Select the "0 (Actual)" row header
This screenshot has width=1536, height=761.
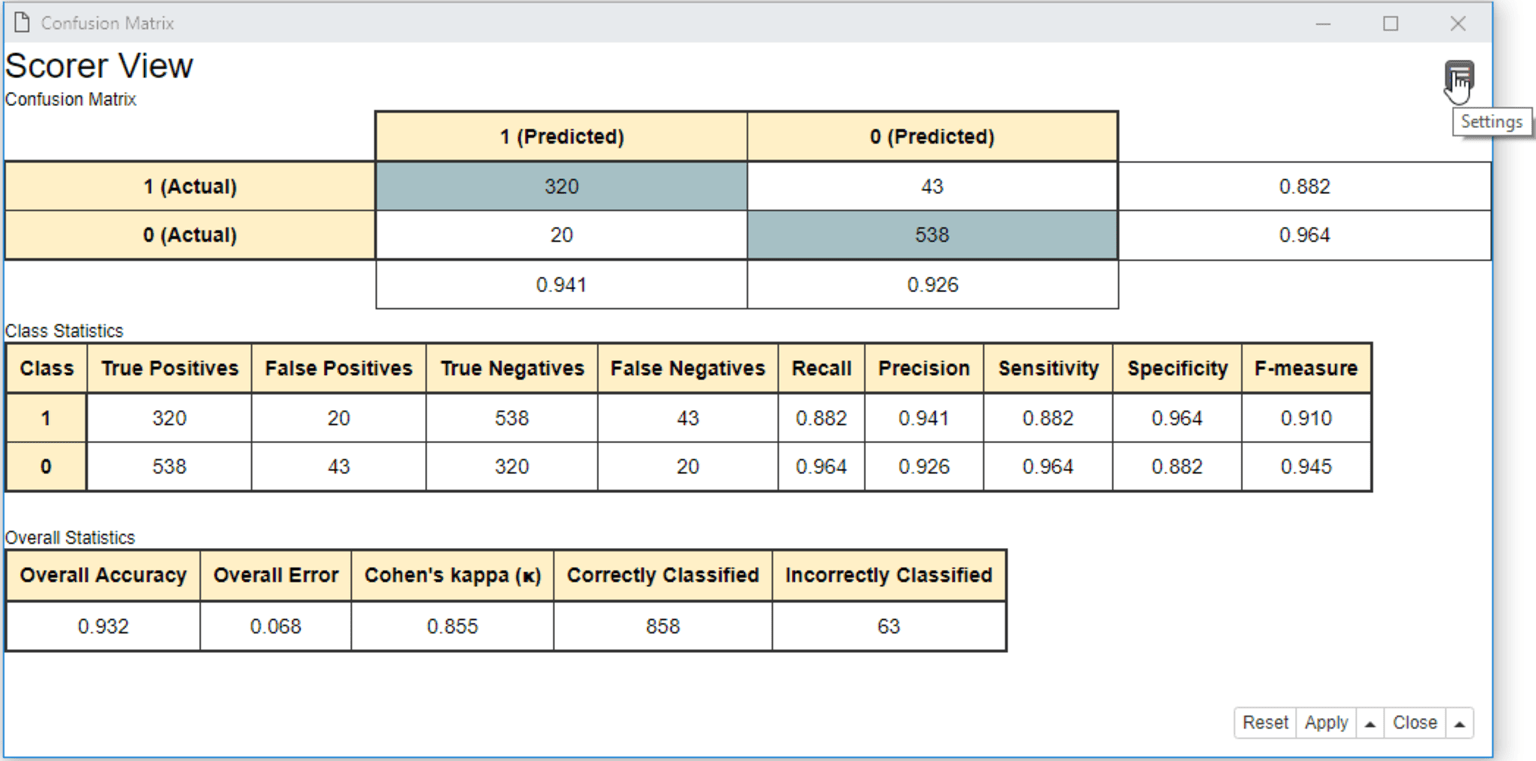190,235
